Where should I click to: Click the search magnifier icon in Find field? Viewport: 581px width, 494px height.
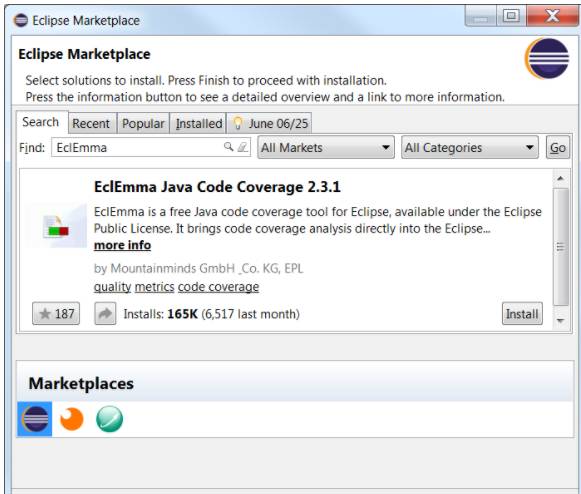point(229,147)
